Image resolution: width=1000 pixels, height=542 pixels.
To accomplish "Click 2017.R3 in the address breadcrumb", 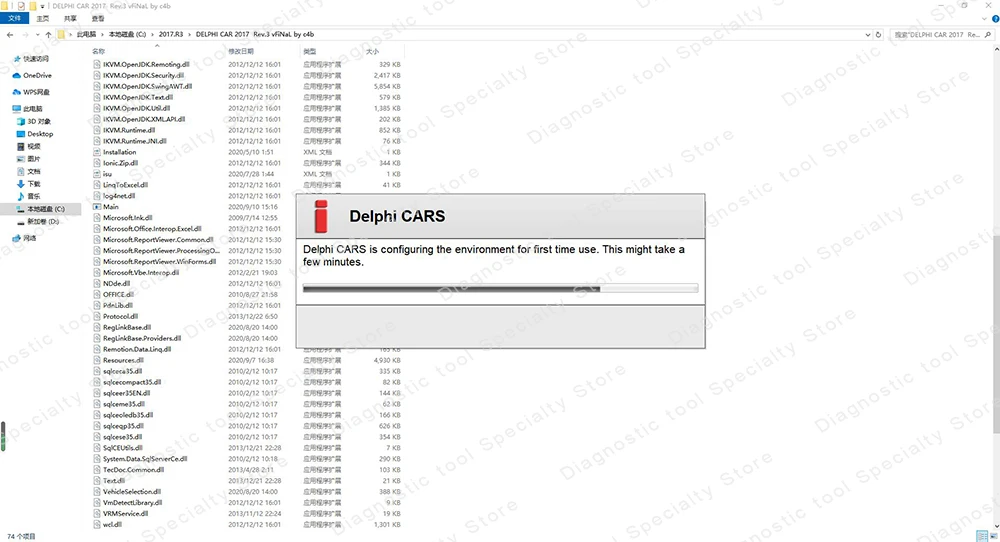I will pyautogui.click(x=171, y=34).
